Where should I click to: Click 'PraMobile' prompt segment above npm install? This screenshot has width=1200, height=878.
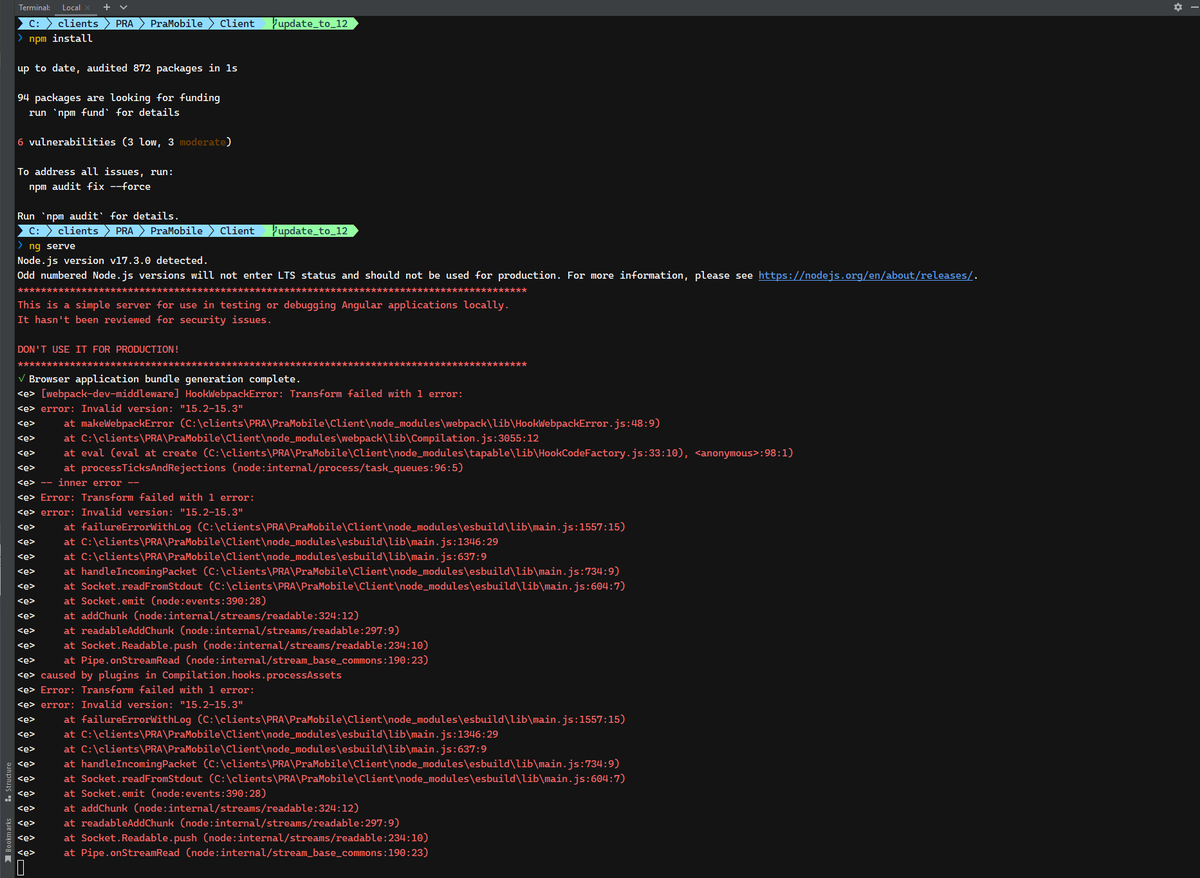point(176,23)
